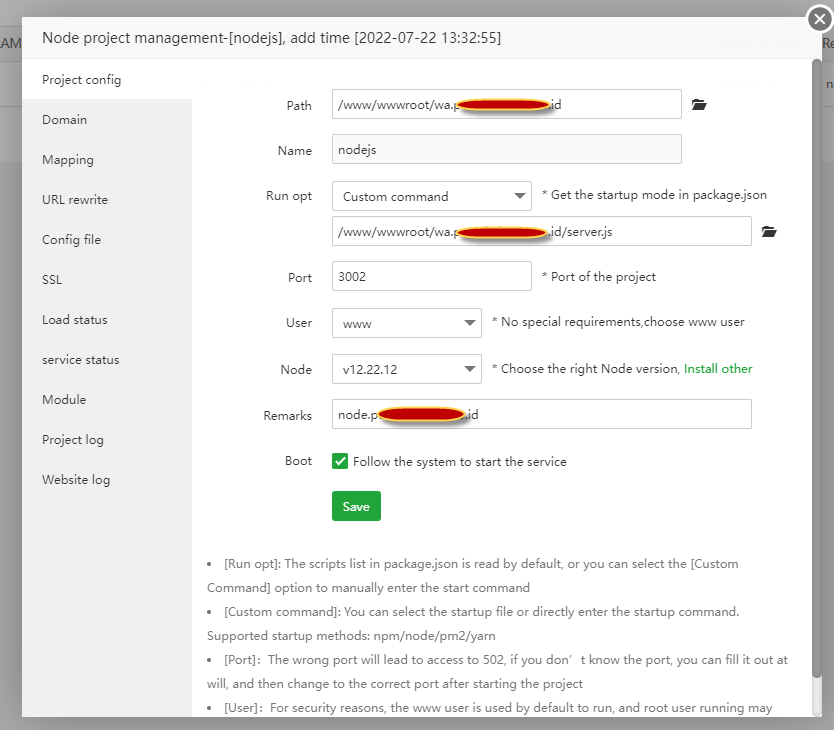Click folder icon beside startup command field
The image size is (834, 730).
pos(769,231)
